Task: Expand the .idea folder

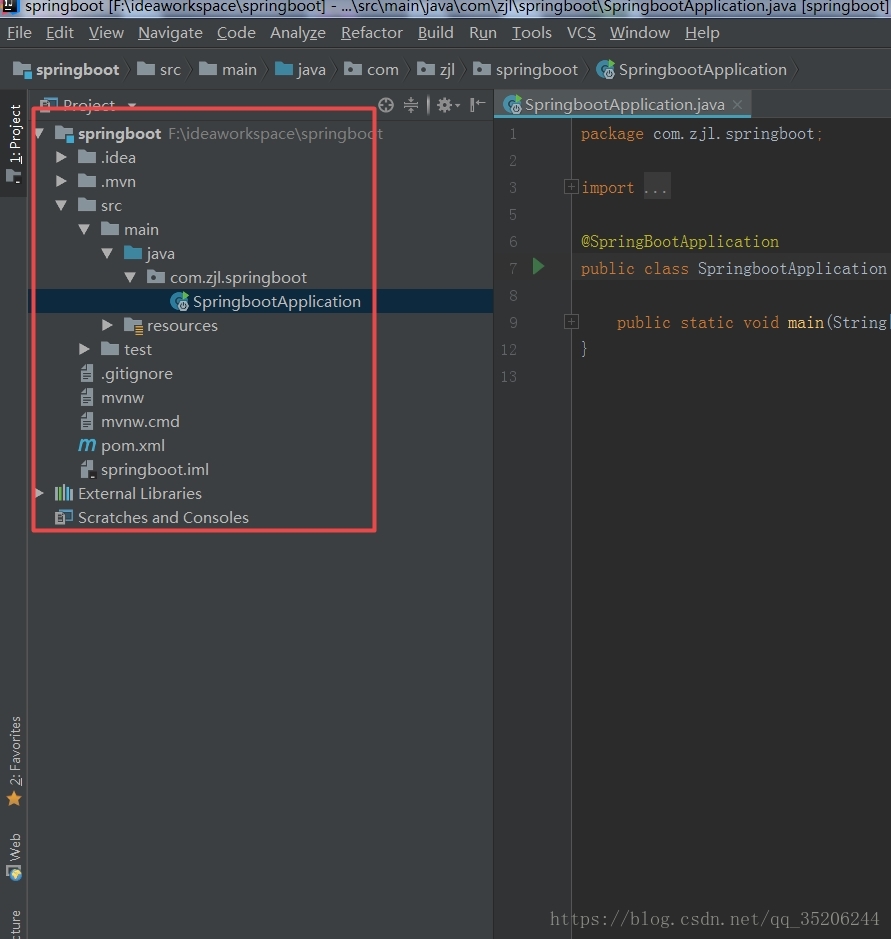Action: [x=61, y=157]
